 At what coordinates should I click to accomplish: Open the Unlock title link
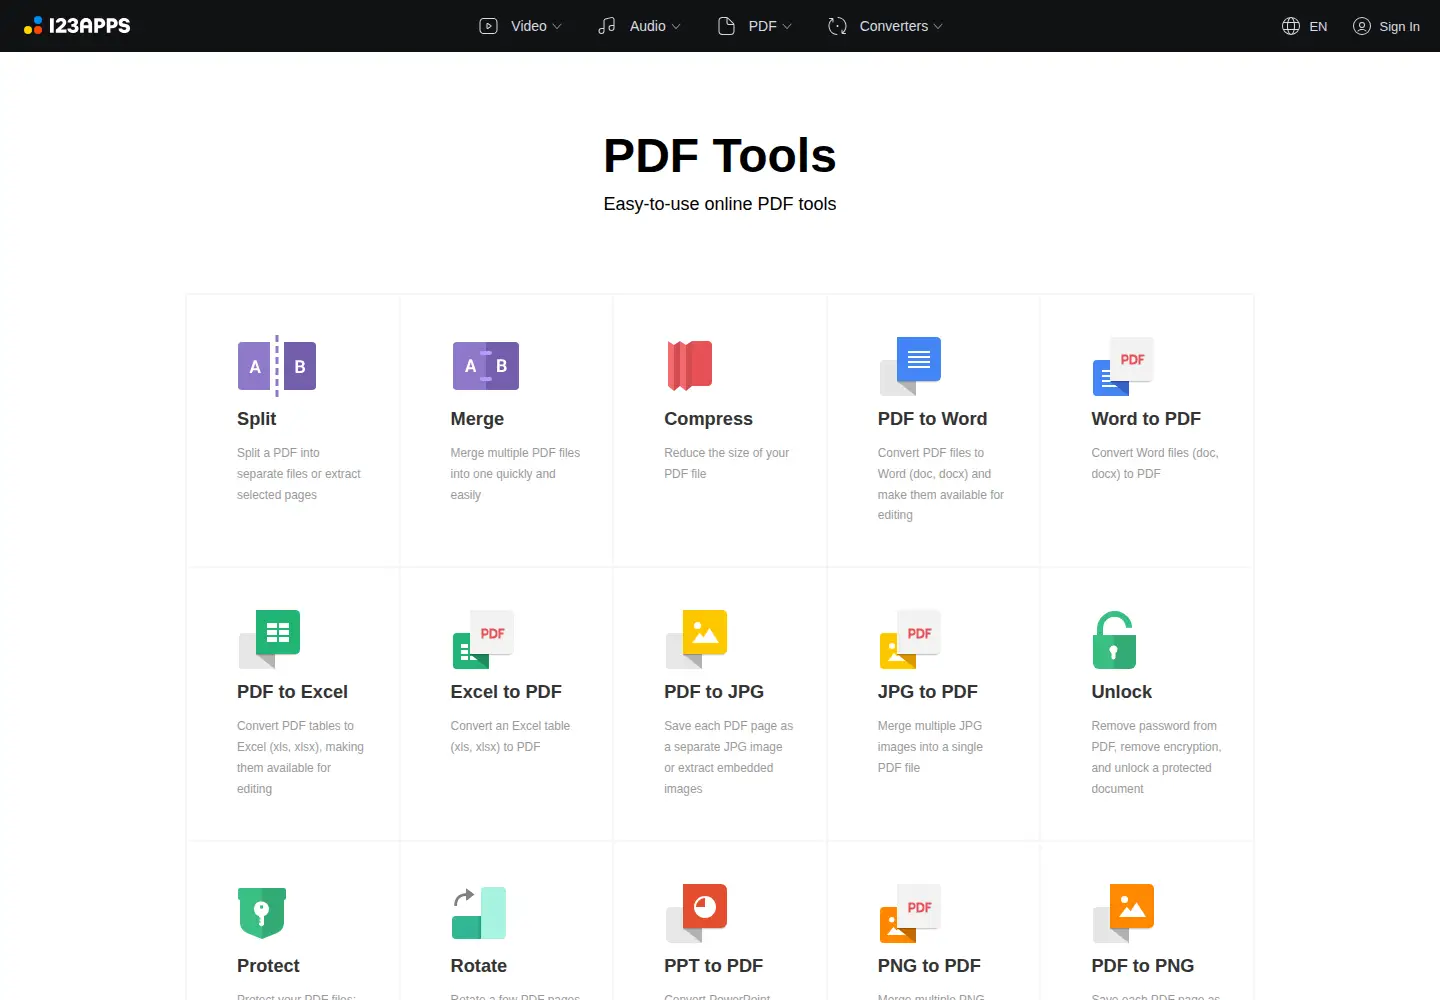[x=1121, y=692]
